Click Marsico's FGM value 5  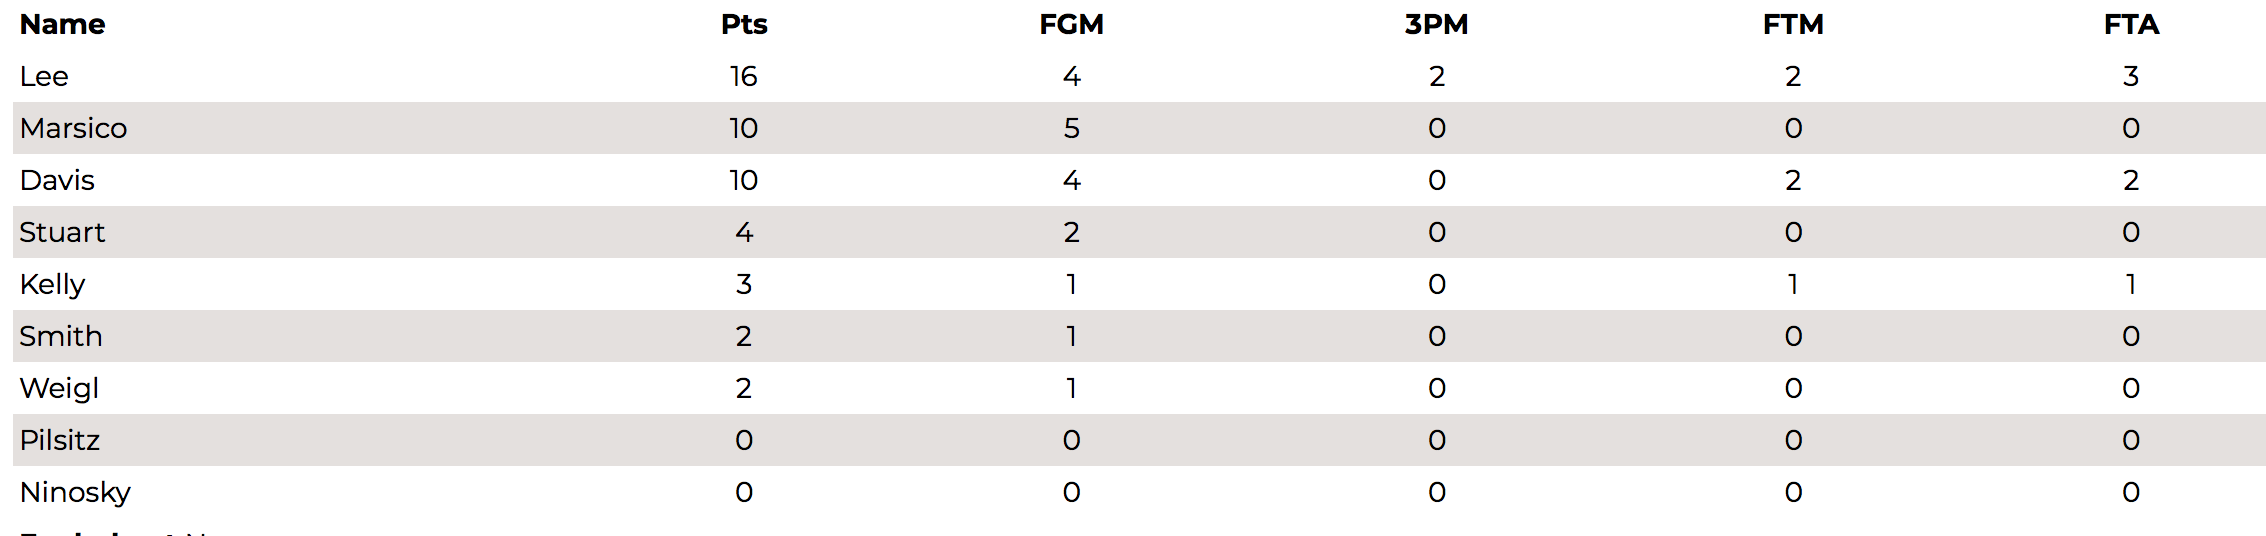point(1072,128)
